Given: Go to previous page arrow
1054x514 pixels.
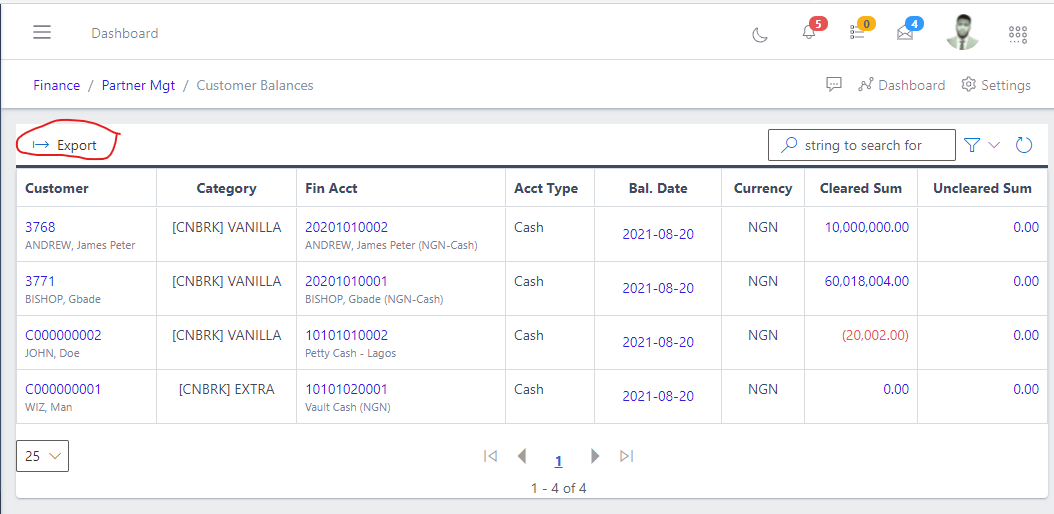Looking at the screenshot, I should click(x=522, y=456).
